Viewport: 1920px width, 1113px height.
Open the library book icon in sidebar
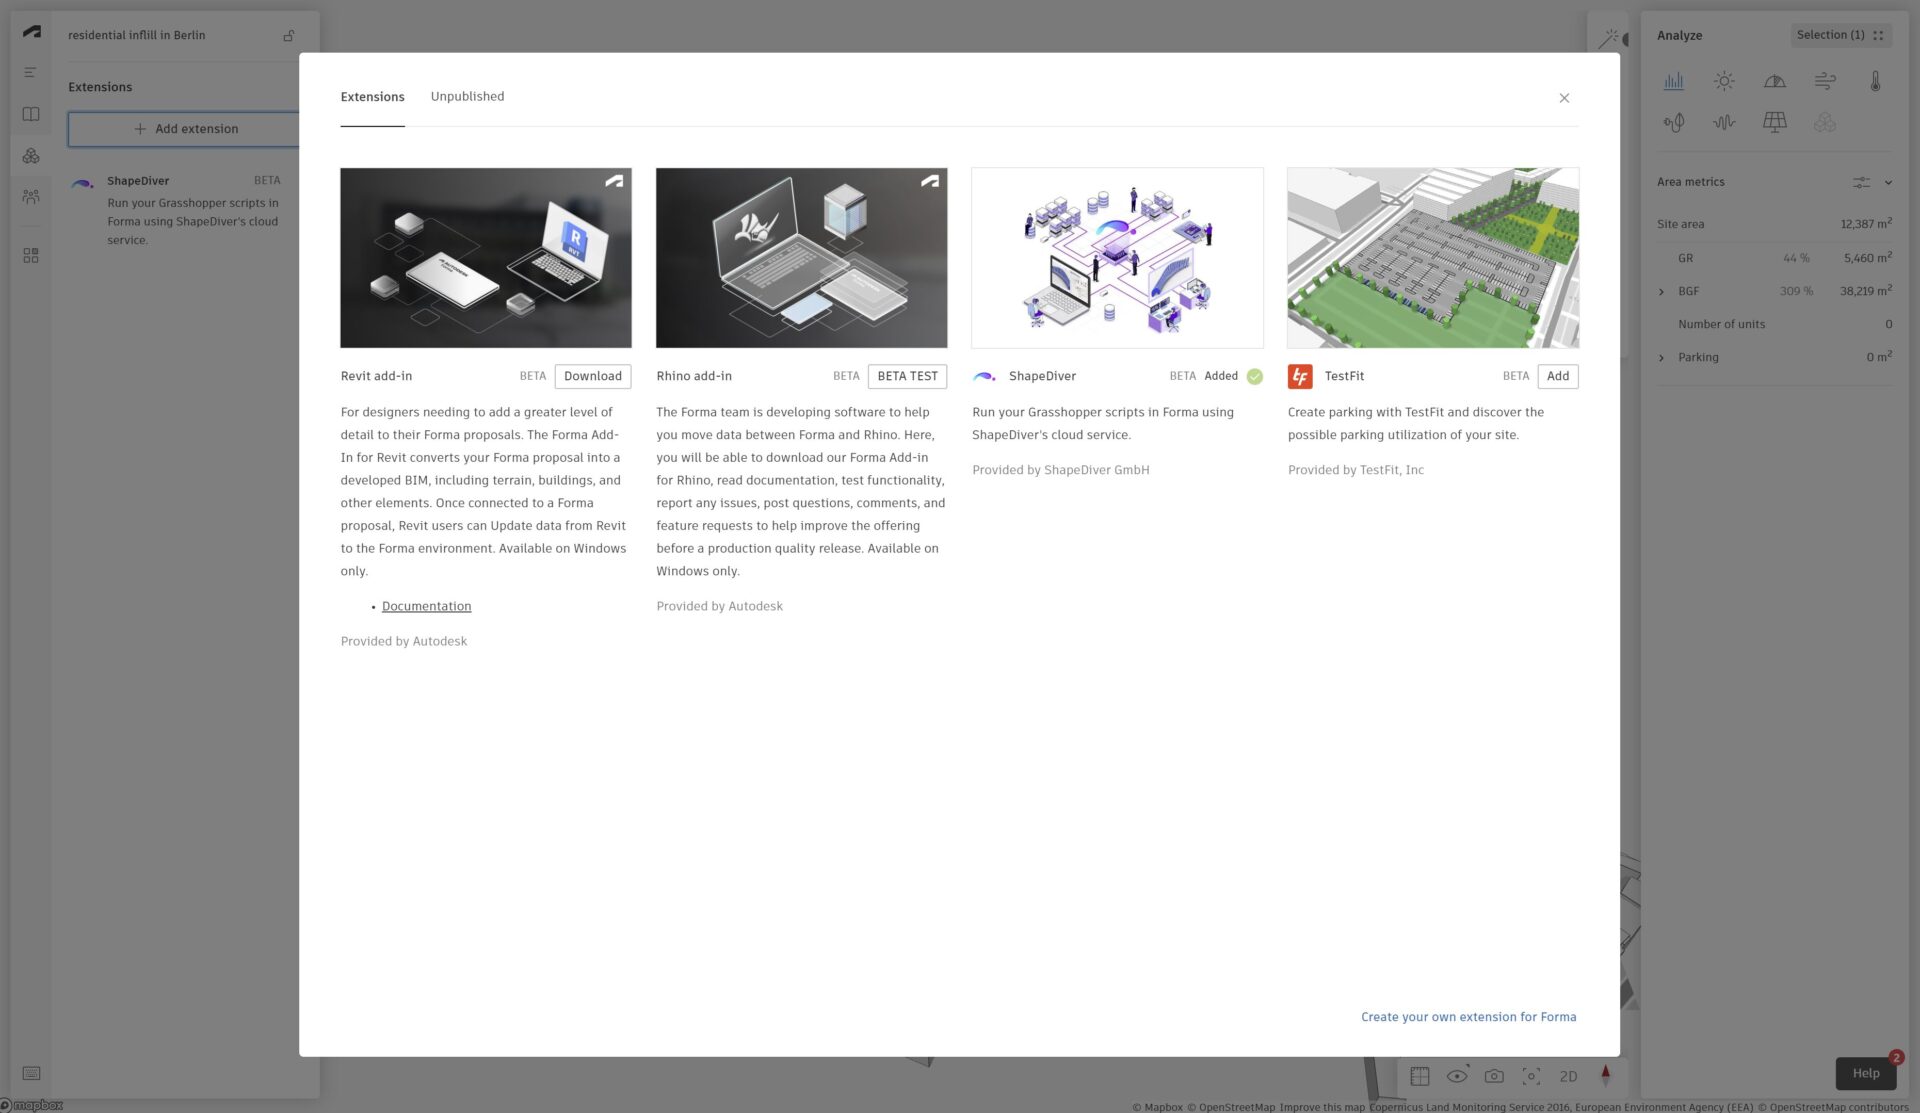31,114
